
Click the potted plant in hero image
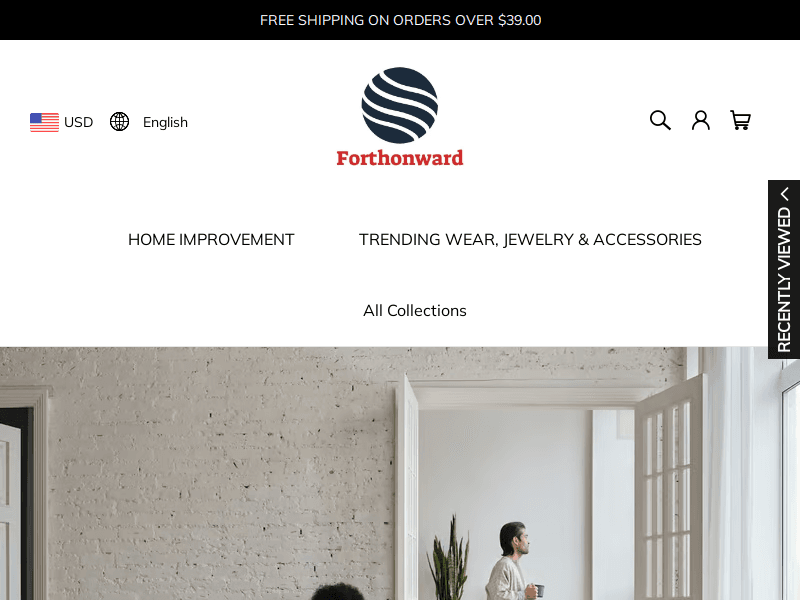tap(449, 559)
